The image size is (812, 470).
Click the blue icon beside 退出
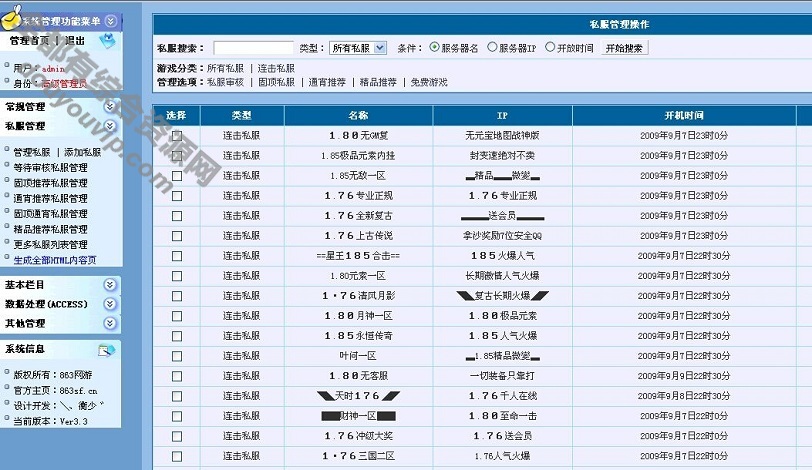click(x=108, y=40)
